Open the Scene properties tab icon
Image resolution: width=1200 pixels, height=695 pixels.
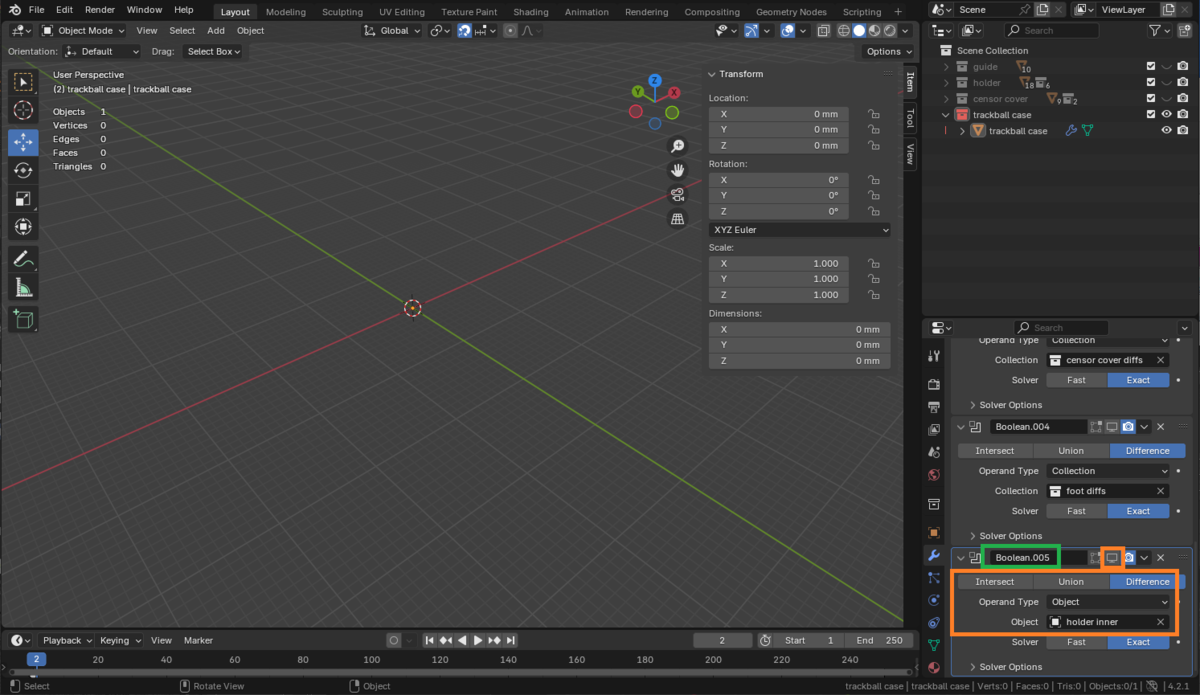click(x=934, y=453)
